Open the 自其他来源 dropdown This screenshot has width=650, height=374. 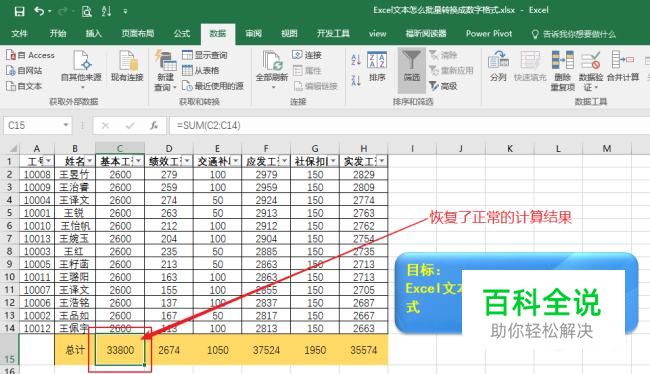pyautogui.click(x=81, y=69)
